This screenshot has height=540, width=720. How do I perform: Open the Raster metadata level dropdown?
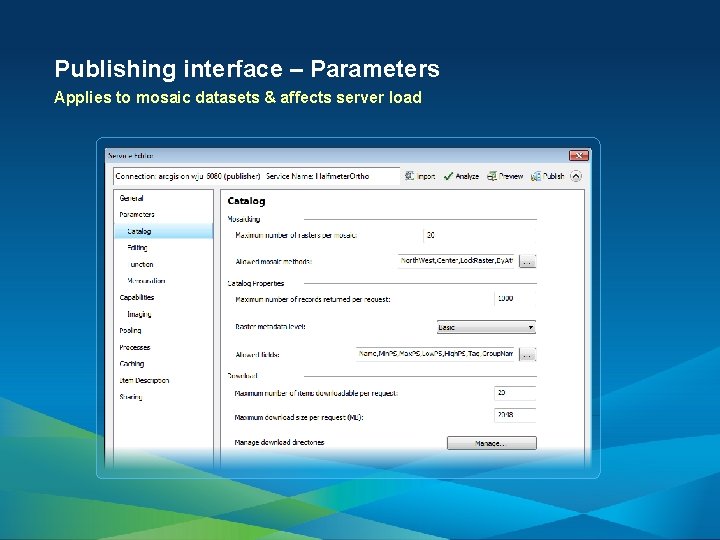486,327
